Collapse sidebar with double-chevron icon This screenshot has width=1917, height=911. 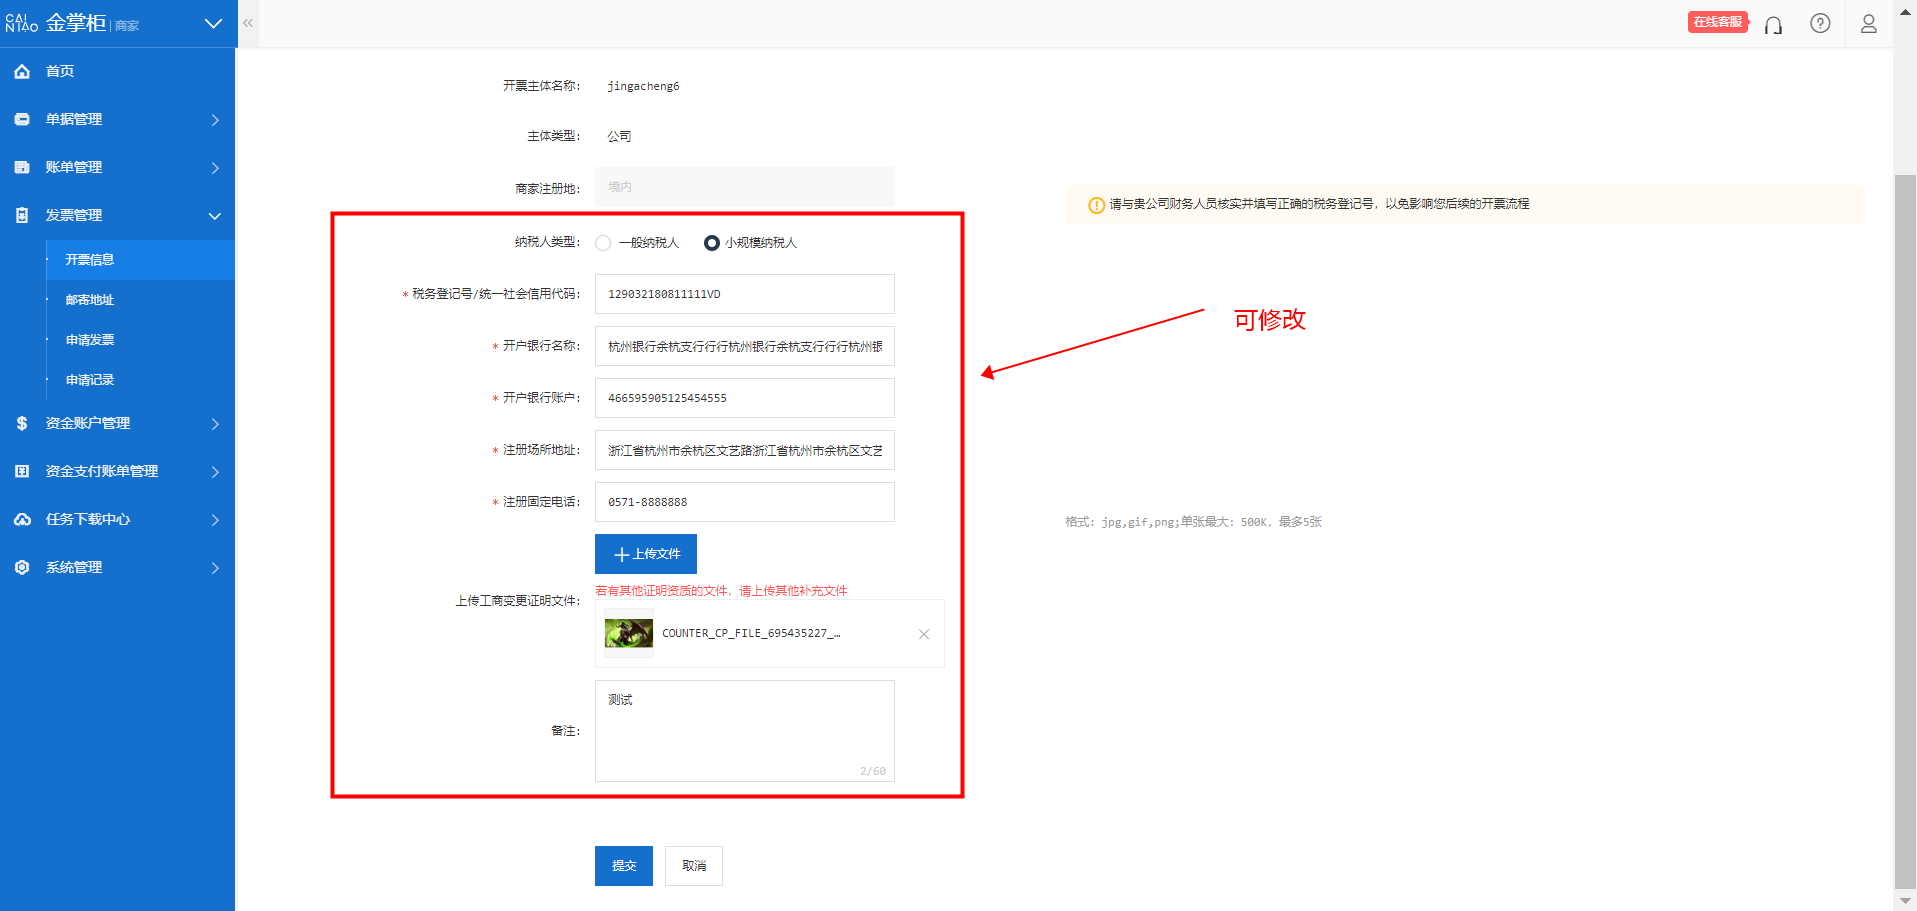(248, 23)
